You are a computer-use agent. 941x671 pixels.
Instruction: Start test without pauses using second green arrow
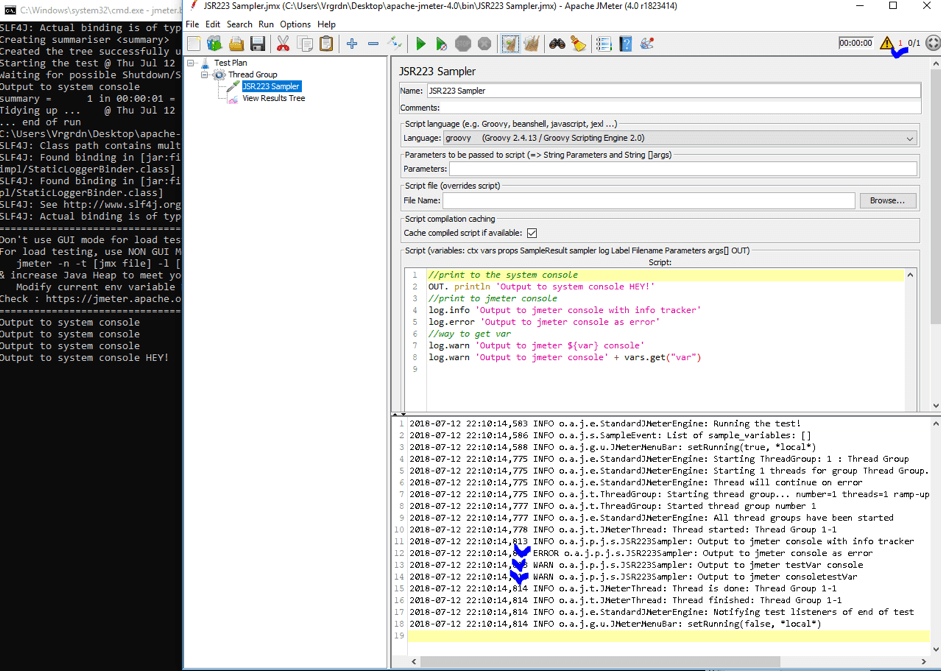[441, 43]
